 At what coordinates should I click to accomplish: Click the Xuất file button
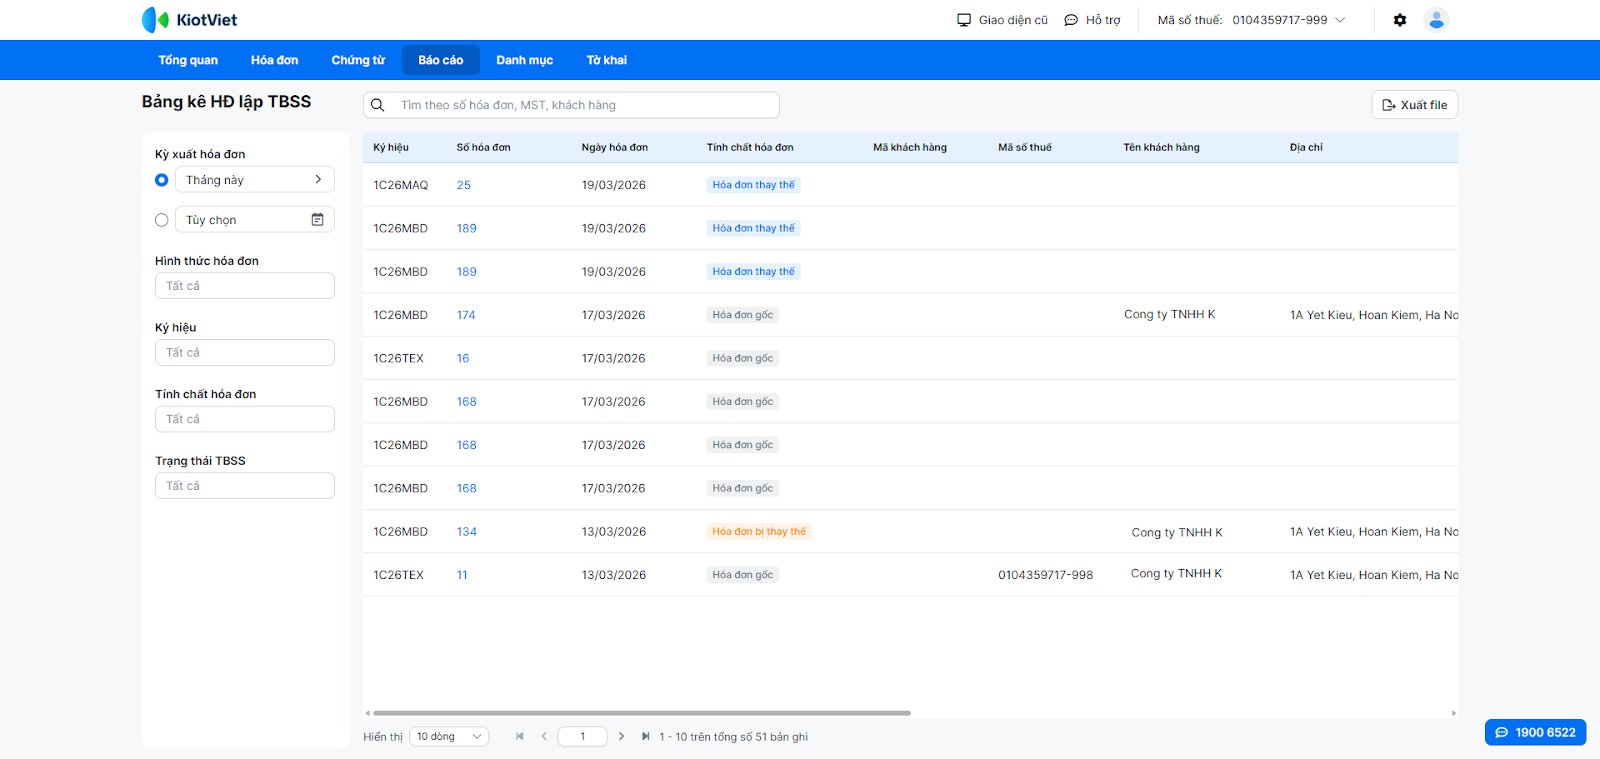[x=1414, y=105]
